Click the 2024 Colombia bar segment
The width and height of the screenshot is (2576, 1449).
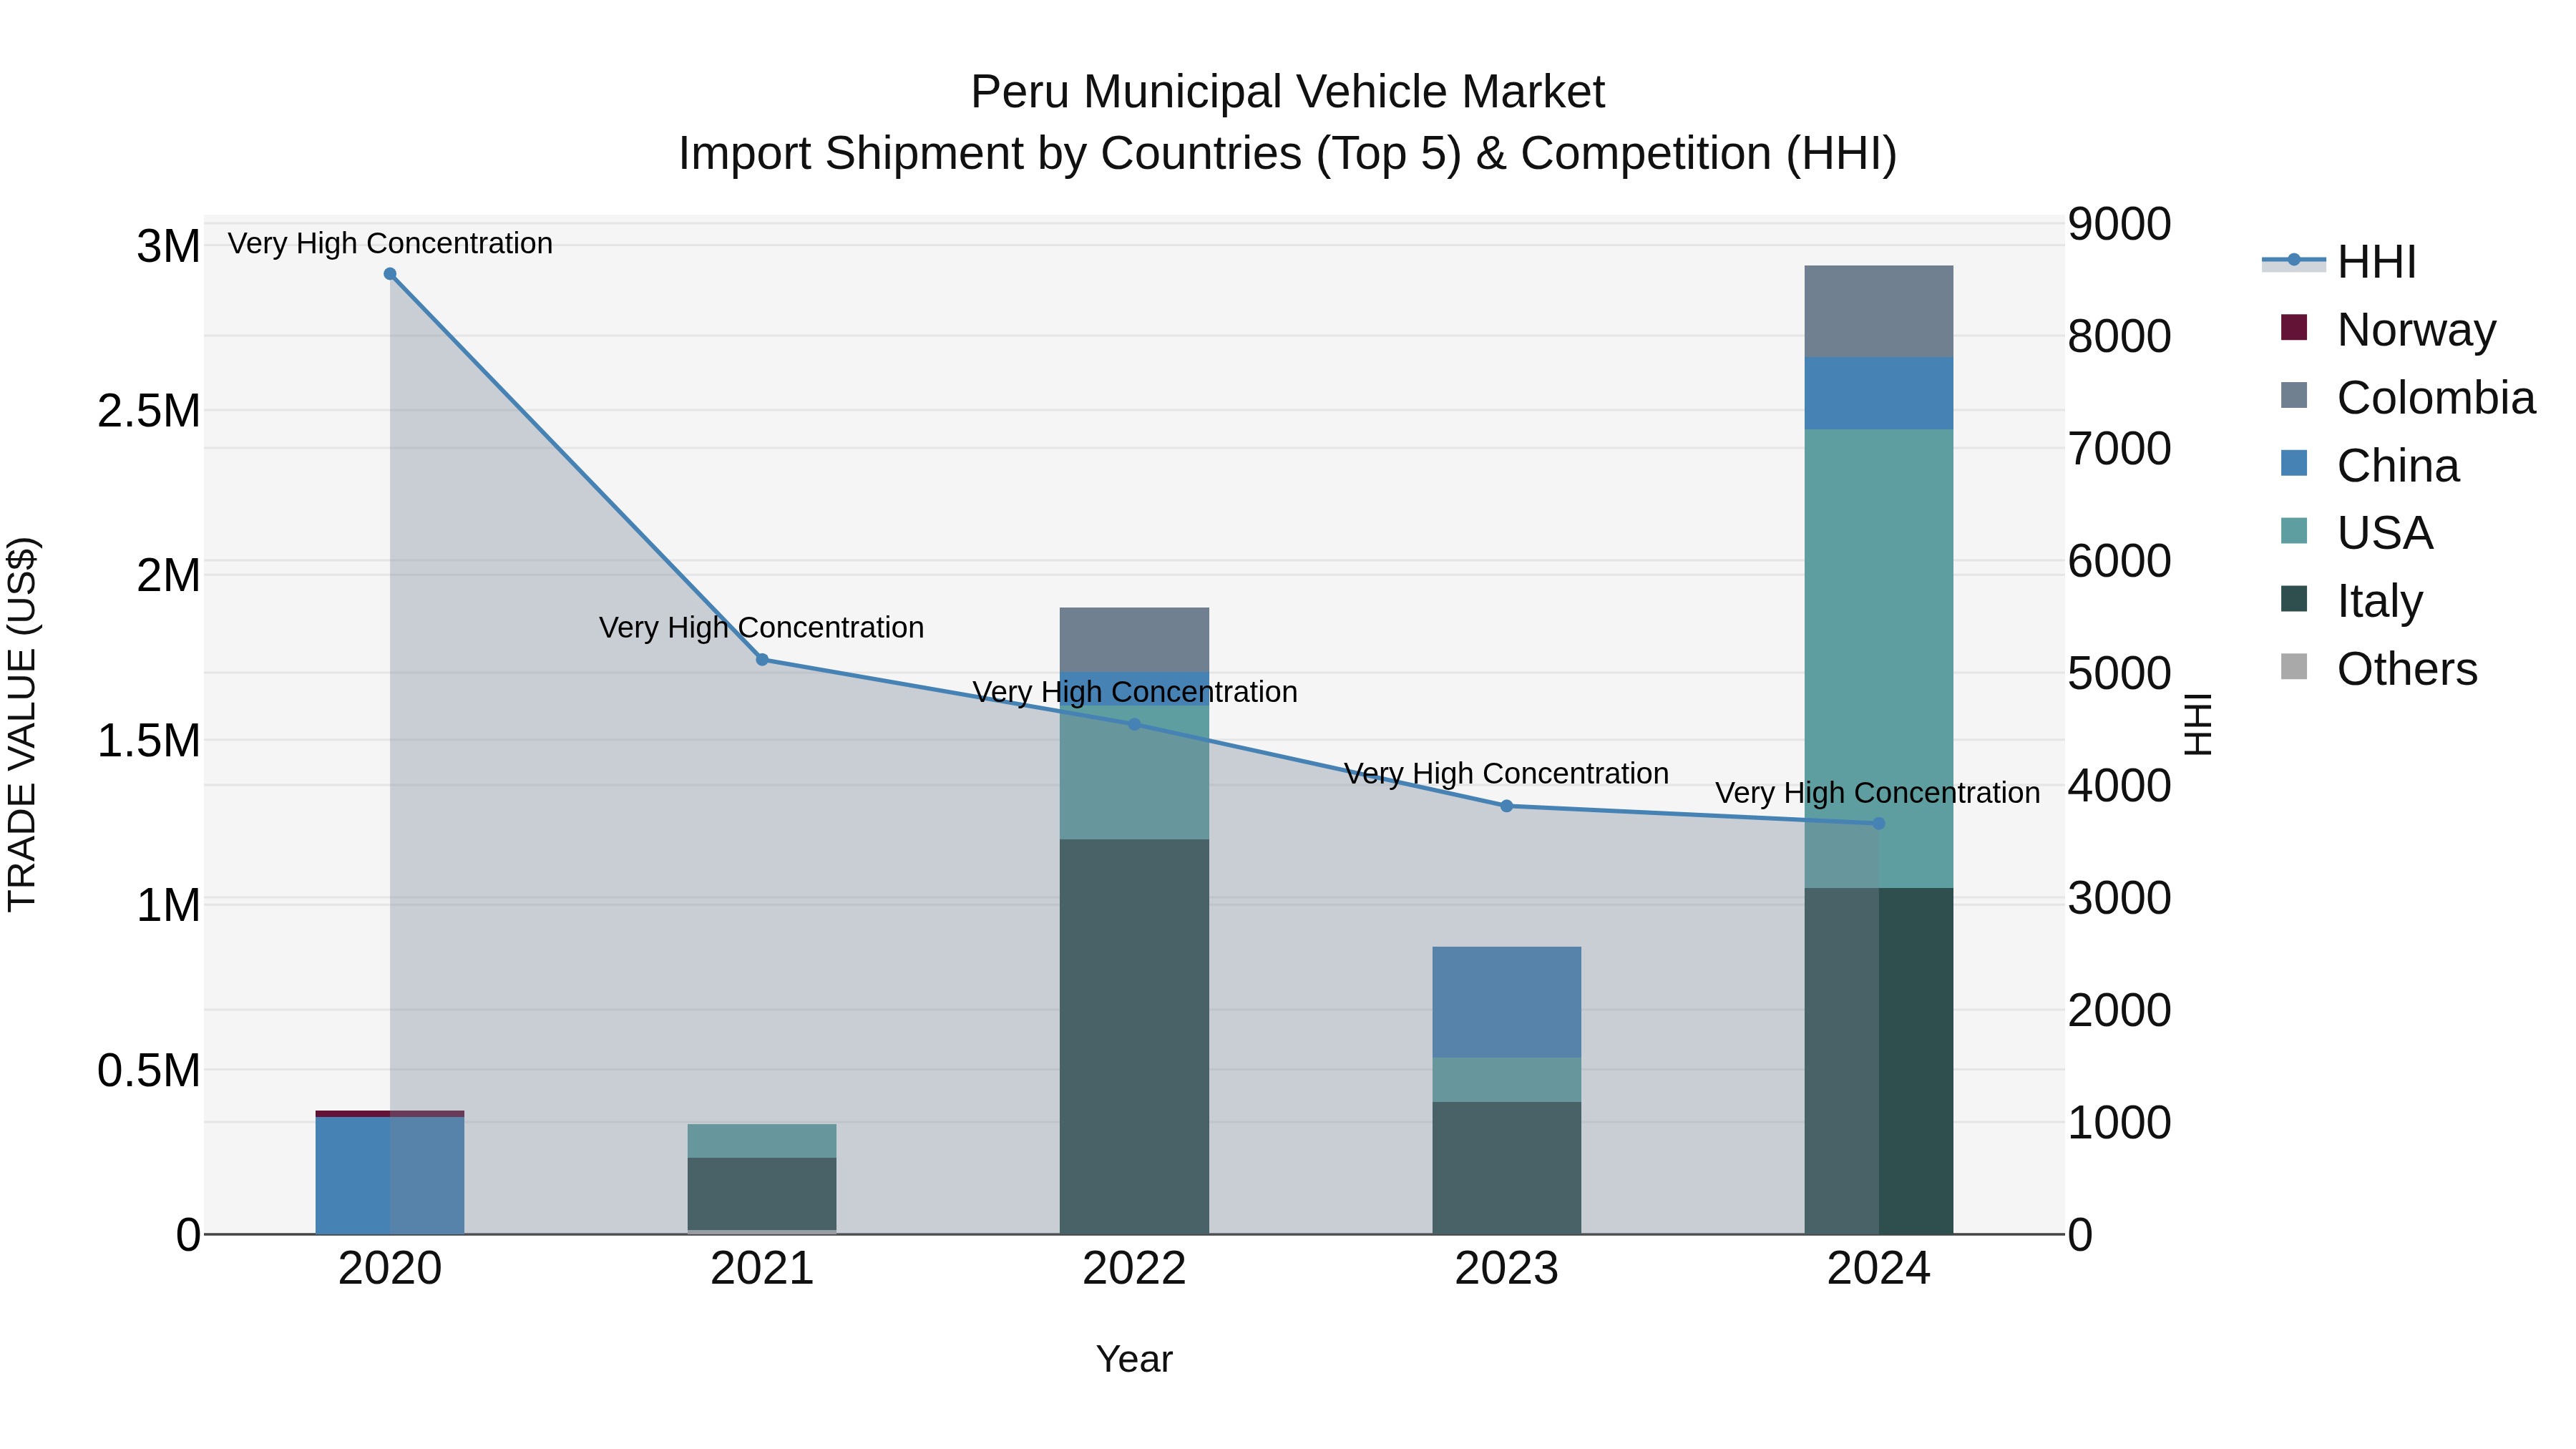(1879, 312)
